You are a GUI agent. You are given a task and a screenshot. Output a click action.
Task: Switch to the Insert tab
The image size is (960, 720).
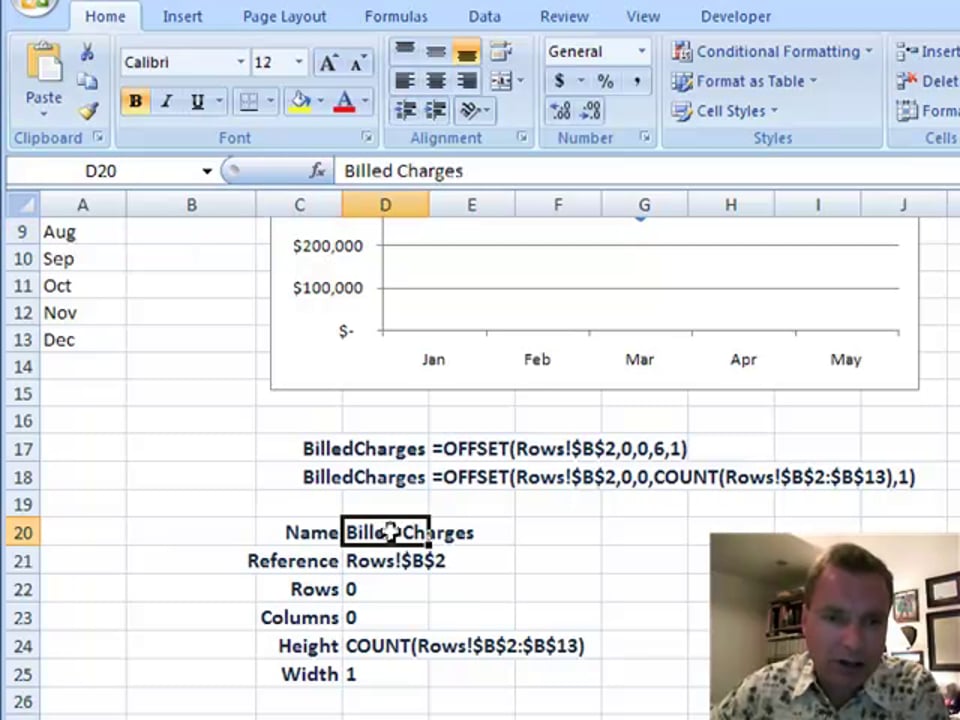pyautogui.click(x=182, y=17)
